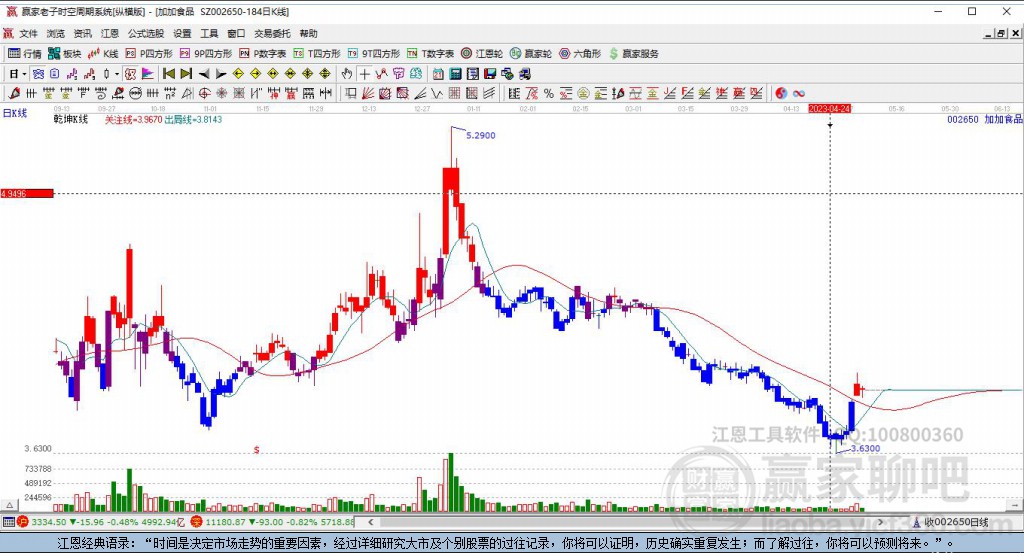Open the P四方形 square chart
Screen dimensions: 1024x553
click(150, 53)
